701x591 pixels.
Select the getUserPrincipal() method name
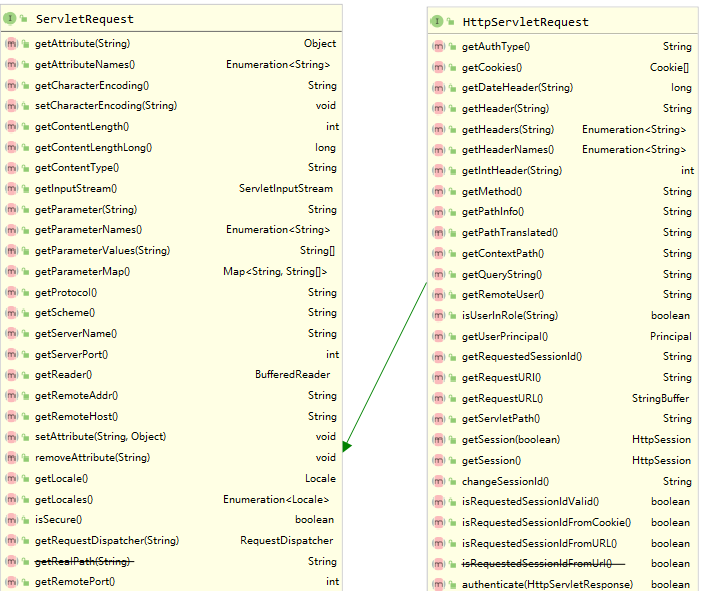[x=505, y=336]
